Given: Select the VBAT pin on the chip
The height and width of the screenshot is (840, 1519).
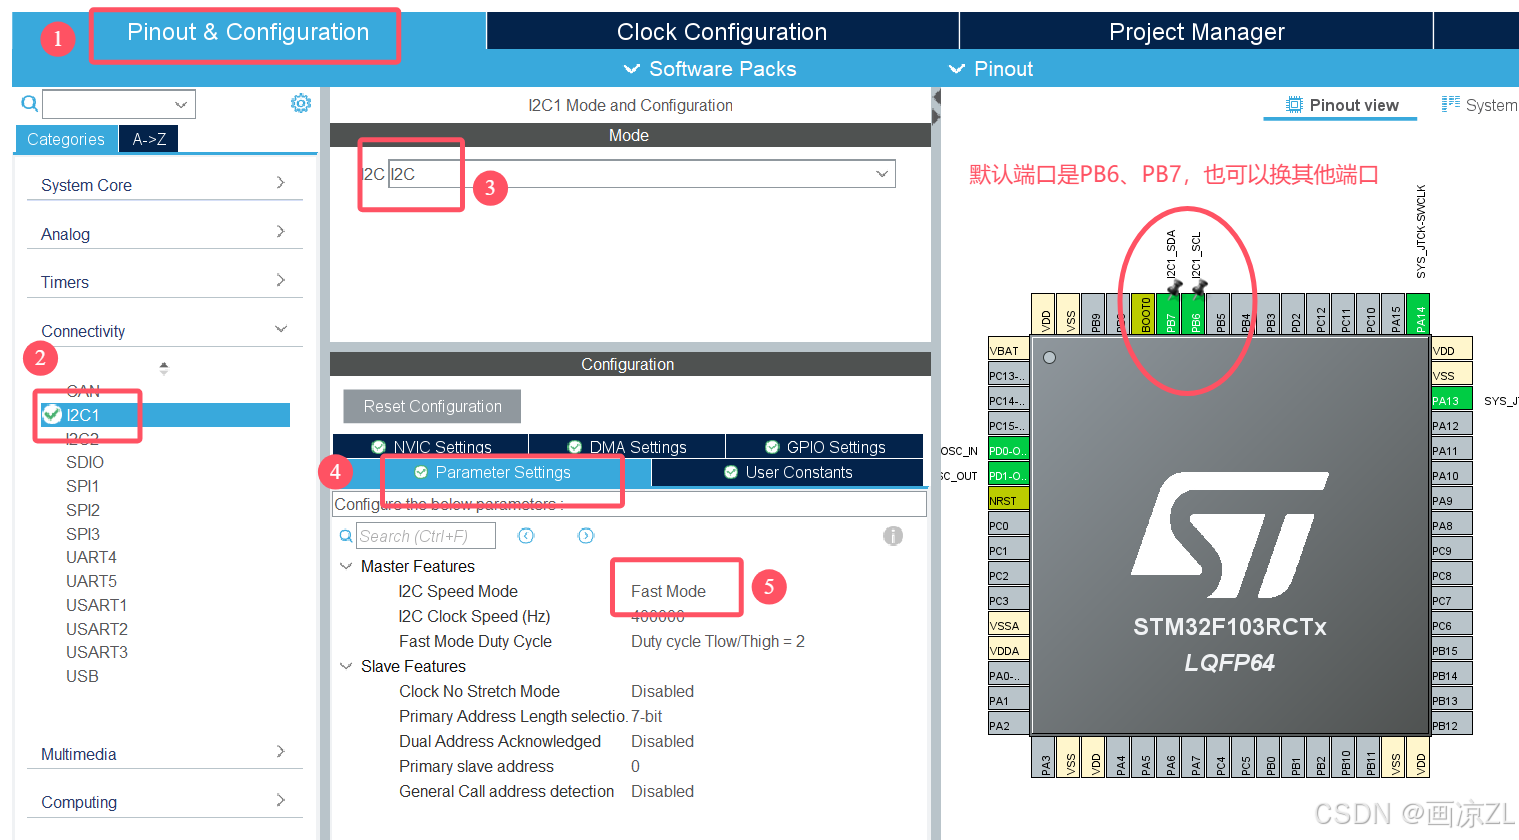Looking at the screenshot, I should coord(1008,350).
